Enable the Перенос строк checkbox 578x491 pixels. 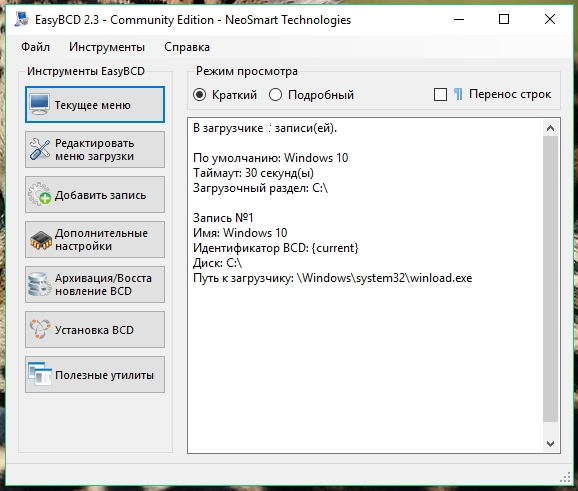[440, 95]
